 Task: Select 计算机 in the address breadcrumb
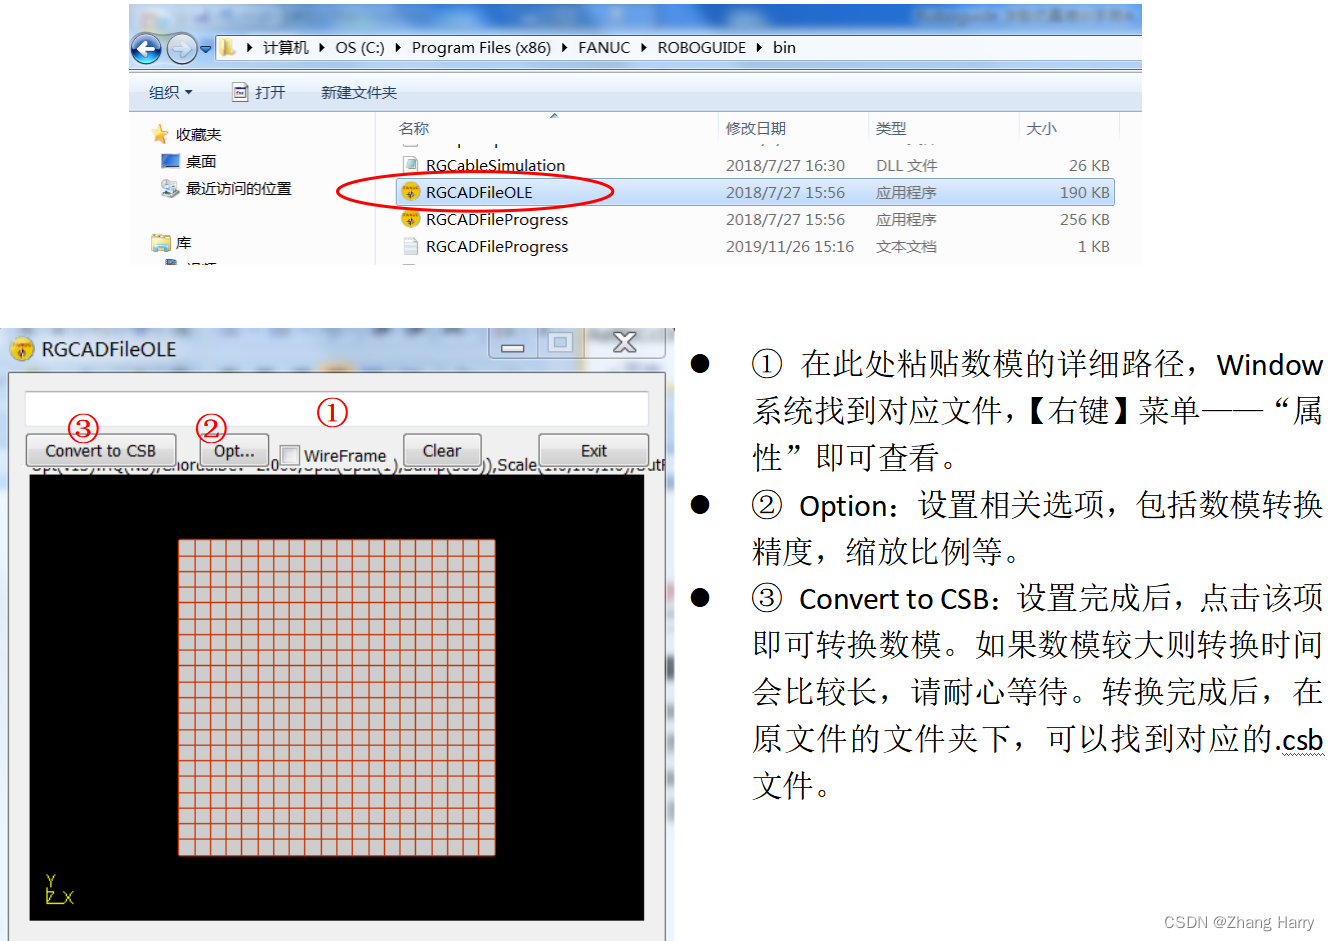[x=286, y=48]
